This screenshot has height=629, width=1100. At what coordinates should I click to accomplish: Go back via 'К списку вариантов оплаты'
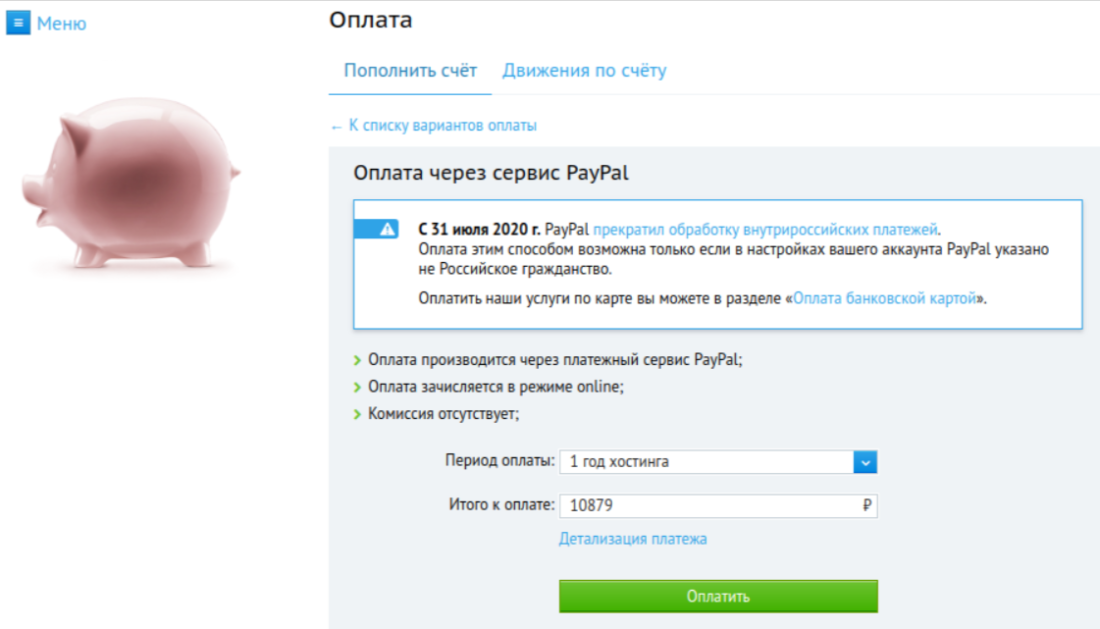(434, 126)
